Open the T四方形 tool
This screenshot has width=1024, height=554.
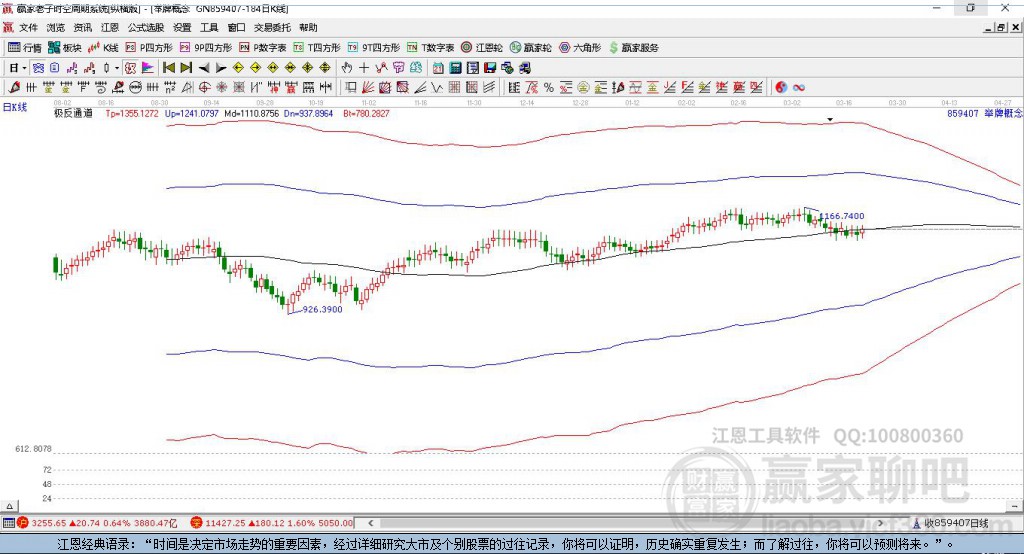point(317,48)
